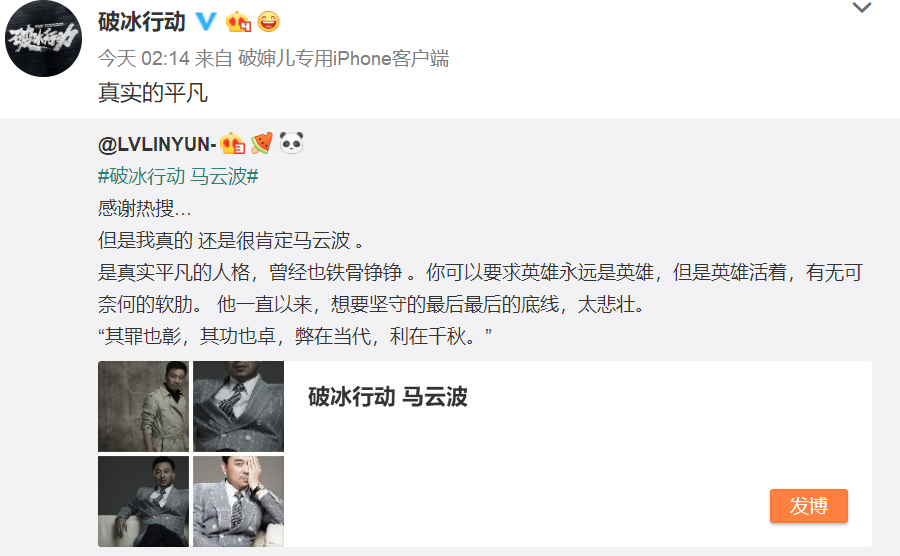The width and height of the screenshot is (900, 556).
Task: Open the @LVLINYUN- user profile link
Action: (157, 144)
